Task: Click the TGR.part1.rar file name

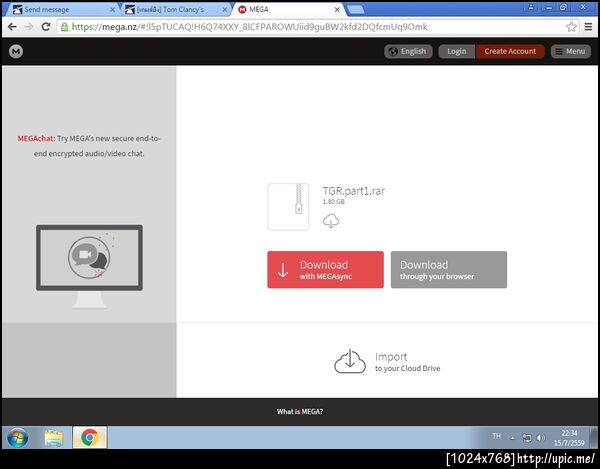Action: pos(354,191)
